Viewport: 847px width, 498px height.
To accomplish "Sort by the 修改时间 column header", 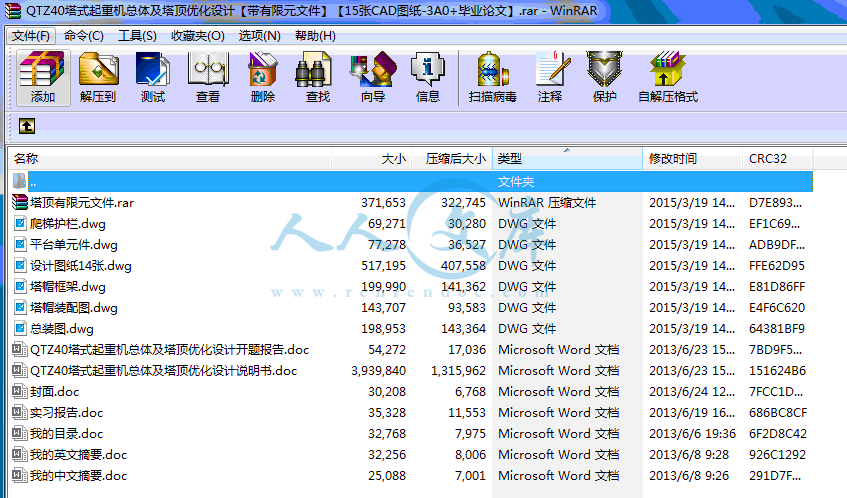I will click(692, 159).
